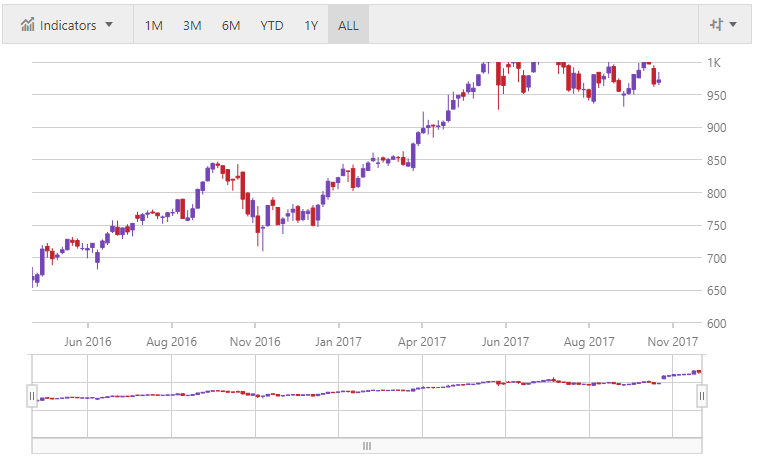Viewport: 757px width, 459px height.
Task: Select the 1Y range button
Action: pos(311,25)
